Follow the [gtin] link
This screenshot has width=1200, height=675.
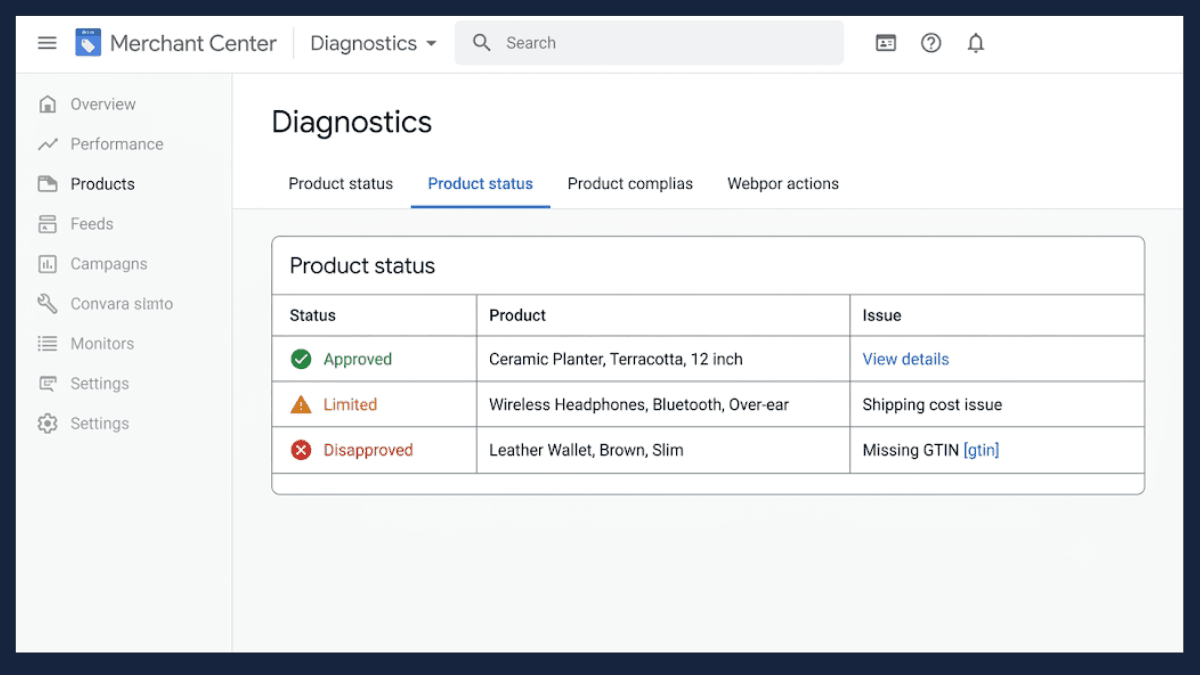click(x=981, y=450)
